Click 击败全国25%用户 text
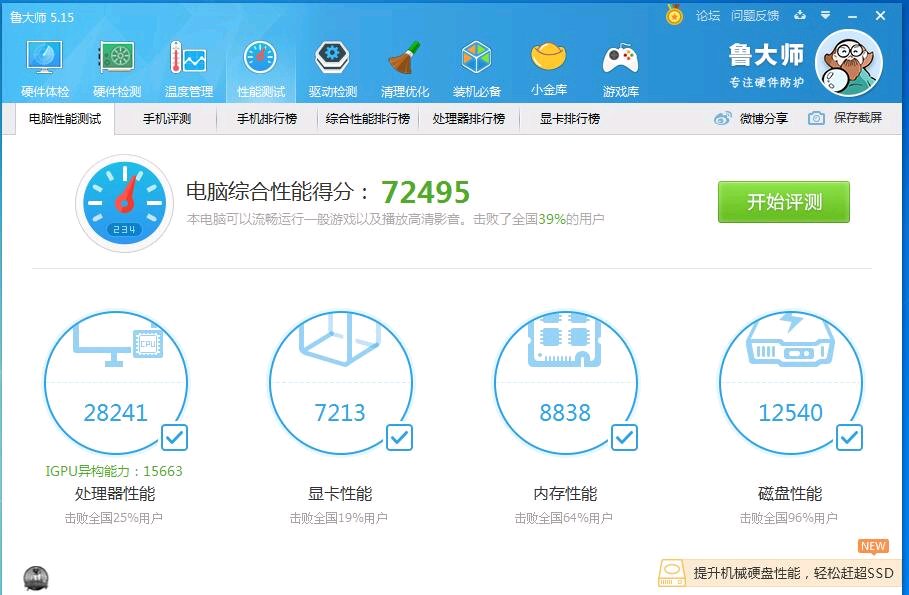This screenshot has height=595, width=909. coord(114,518)
